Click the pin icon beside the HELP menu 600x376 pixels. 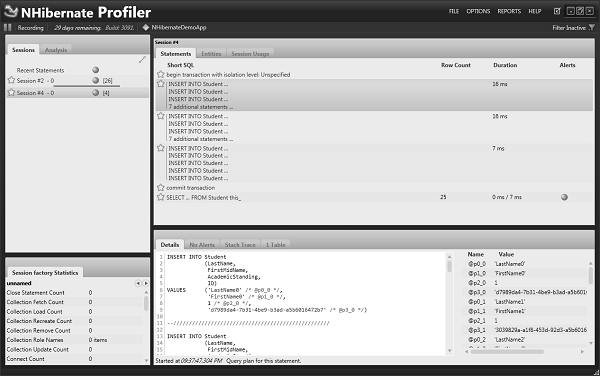pyautogui.click(x=557, y=11)
